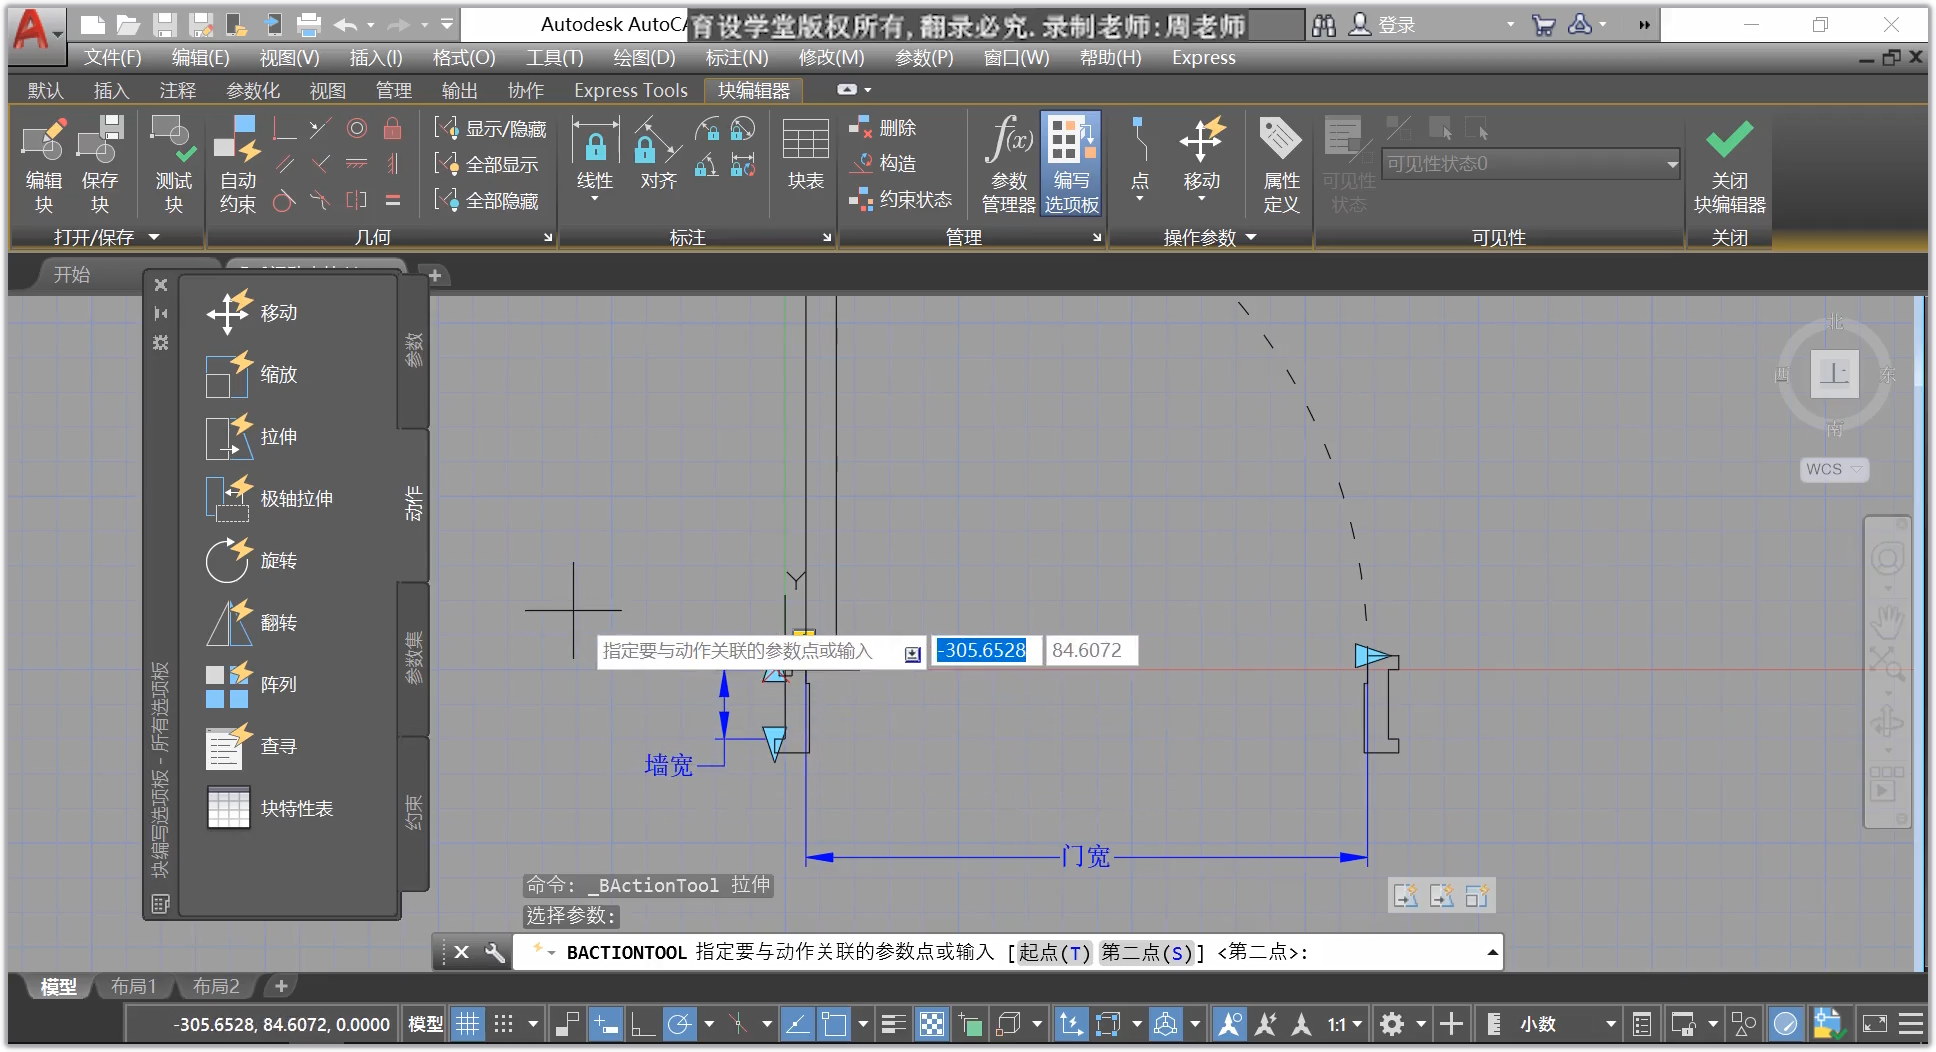
Task: Click the Delete constraint (删除) icon
Action: 883,128
